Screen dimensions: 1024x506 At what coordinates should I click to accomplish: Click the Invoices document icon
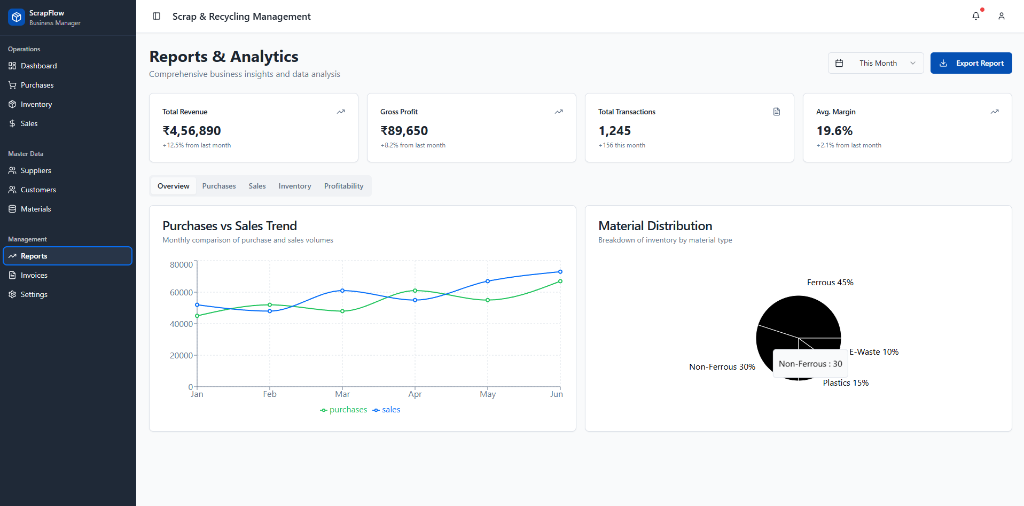coord(12,276)
